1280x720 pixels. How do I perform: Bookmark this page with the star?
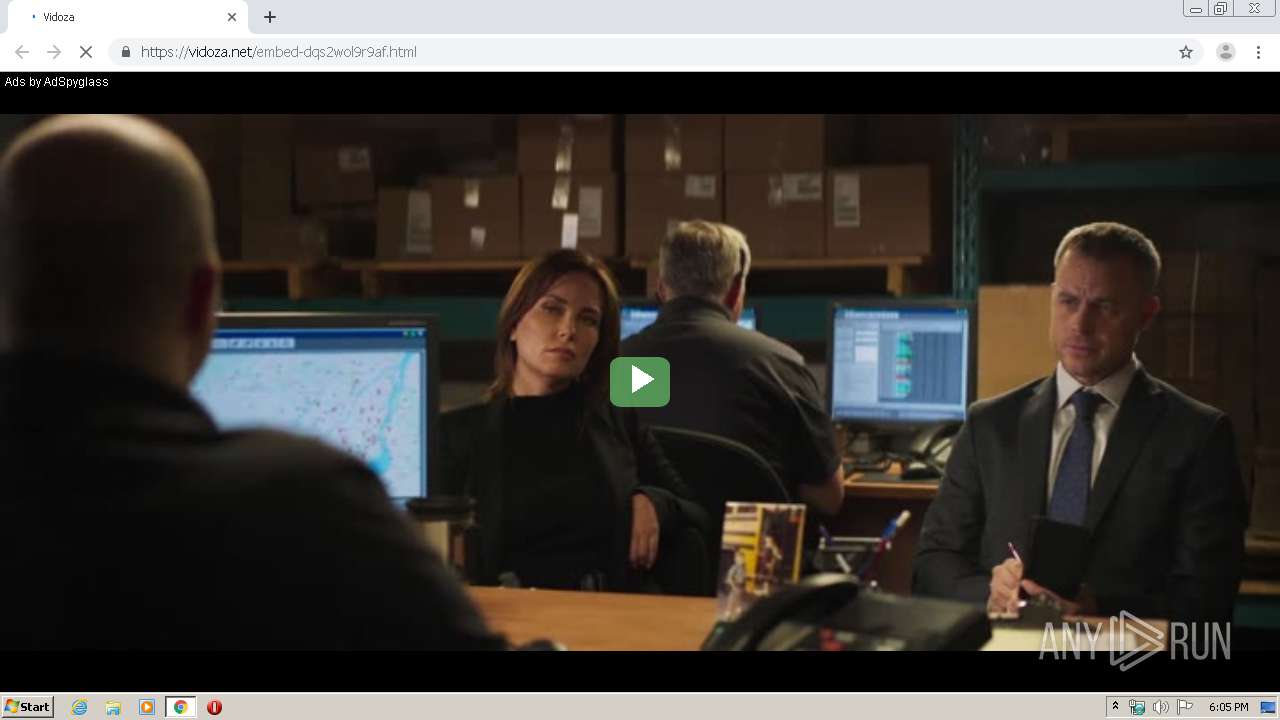click(x=1186, y=52)
